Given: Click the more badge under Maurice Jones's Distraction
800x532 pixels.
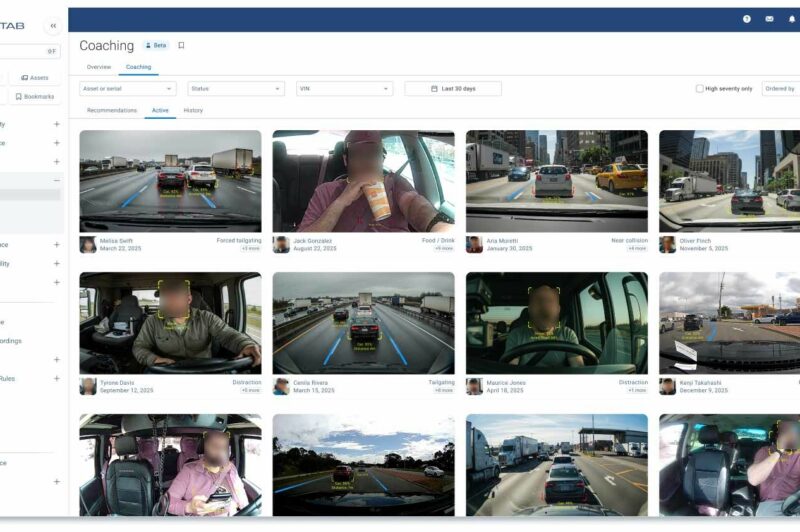Looking at the screenshot, I should click(637, 390).
